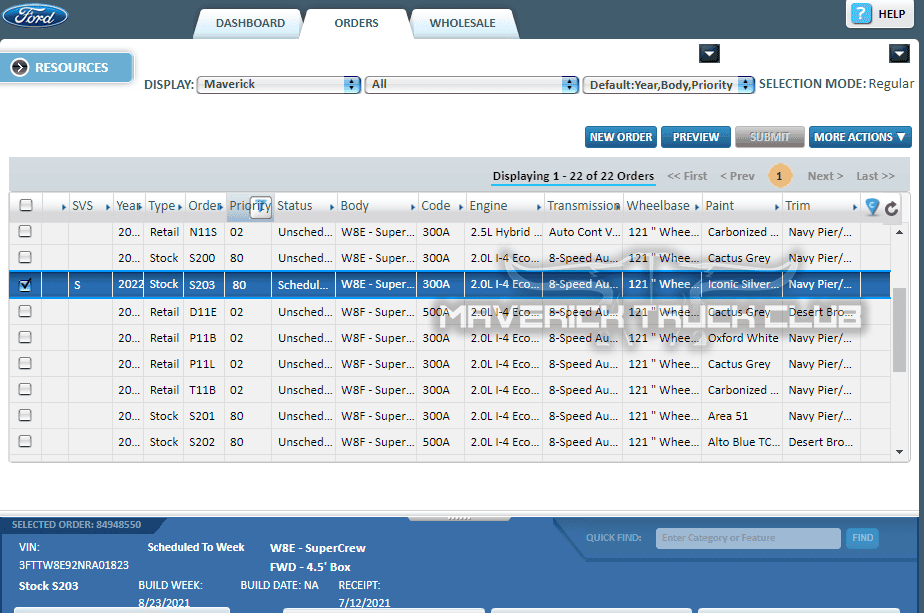Go to the Last page link
The image size is (924, 613).
coord(875,176)
